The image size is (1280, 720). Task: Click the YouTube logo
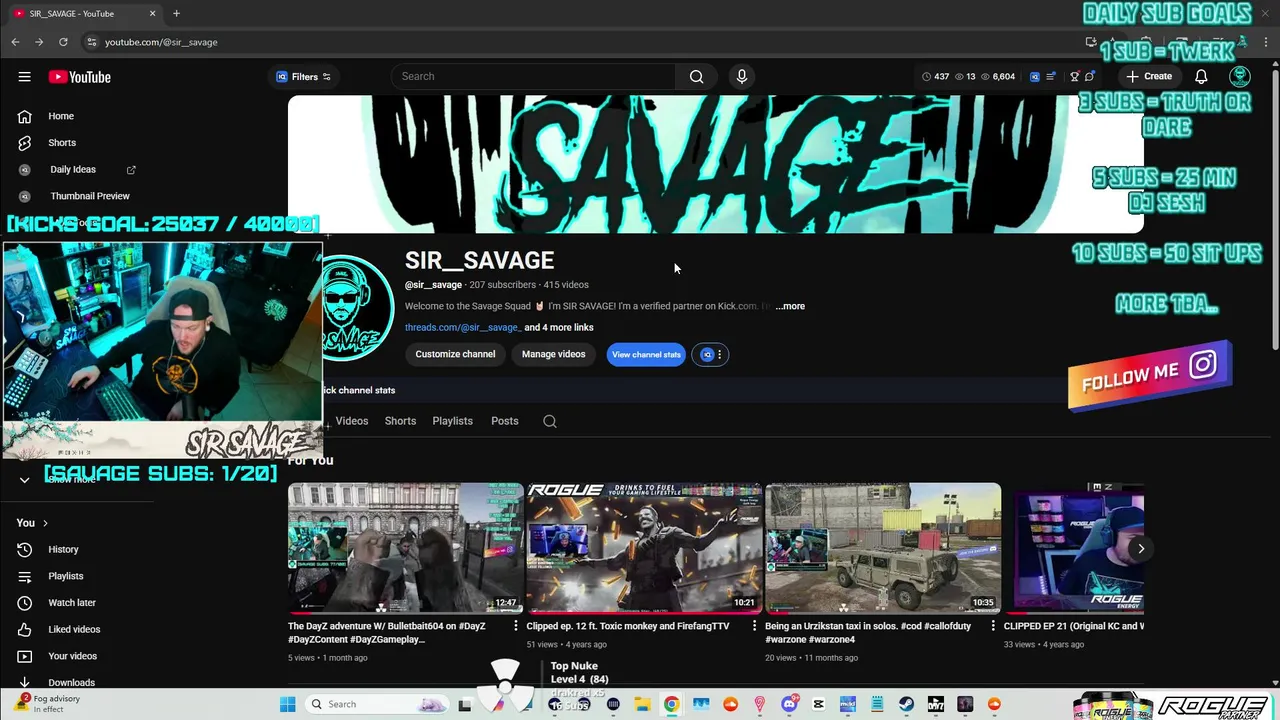[79, 77]
